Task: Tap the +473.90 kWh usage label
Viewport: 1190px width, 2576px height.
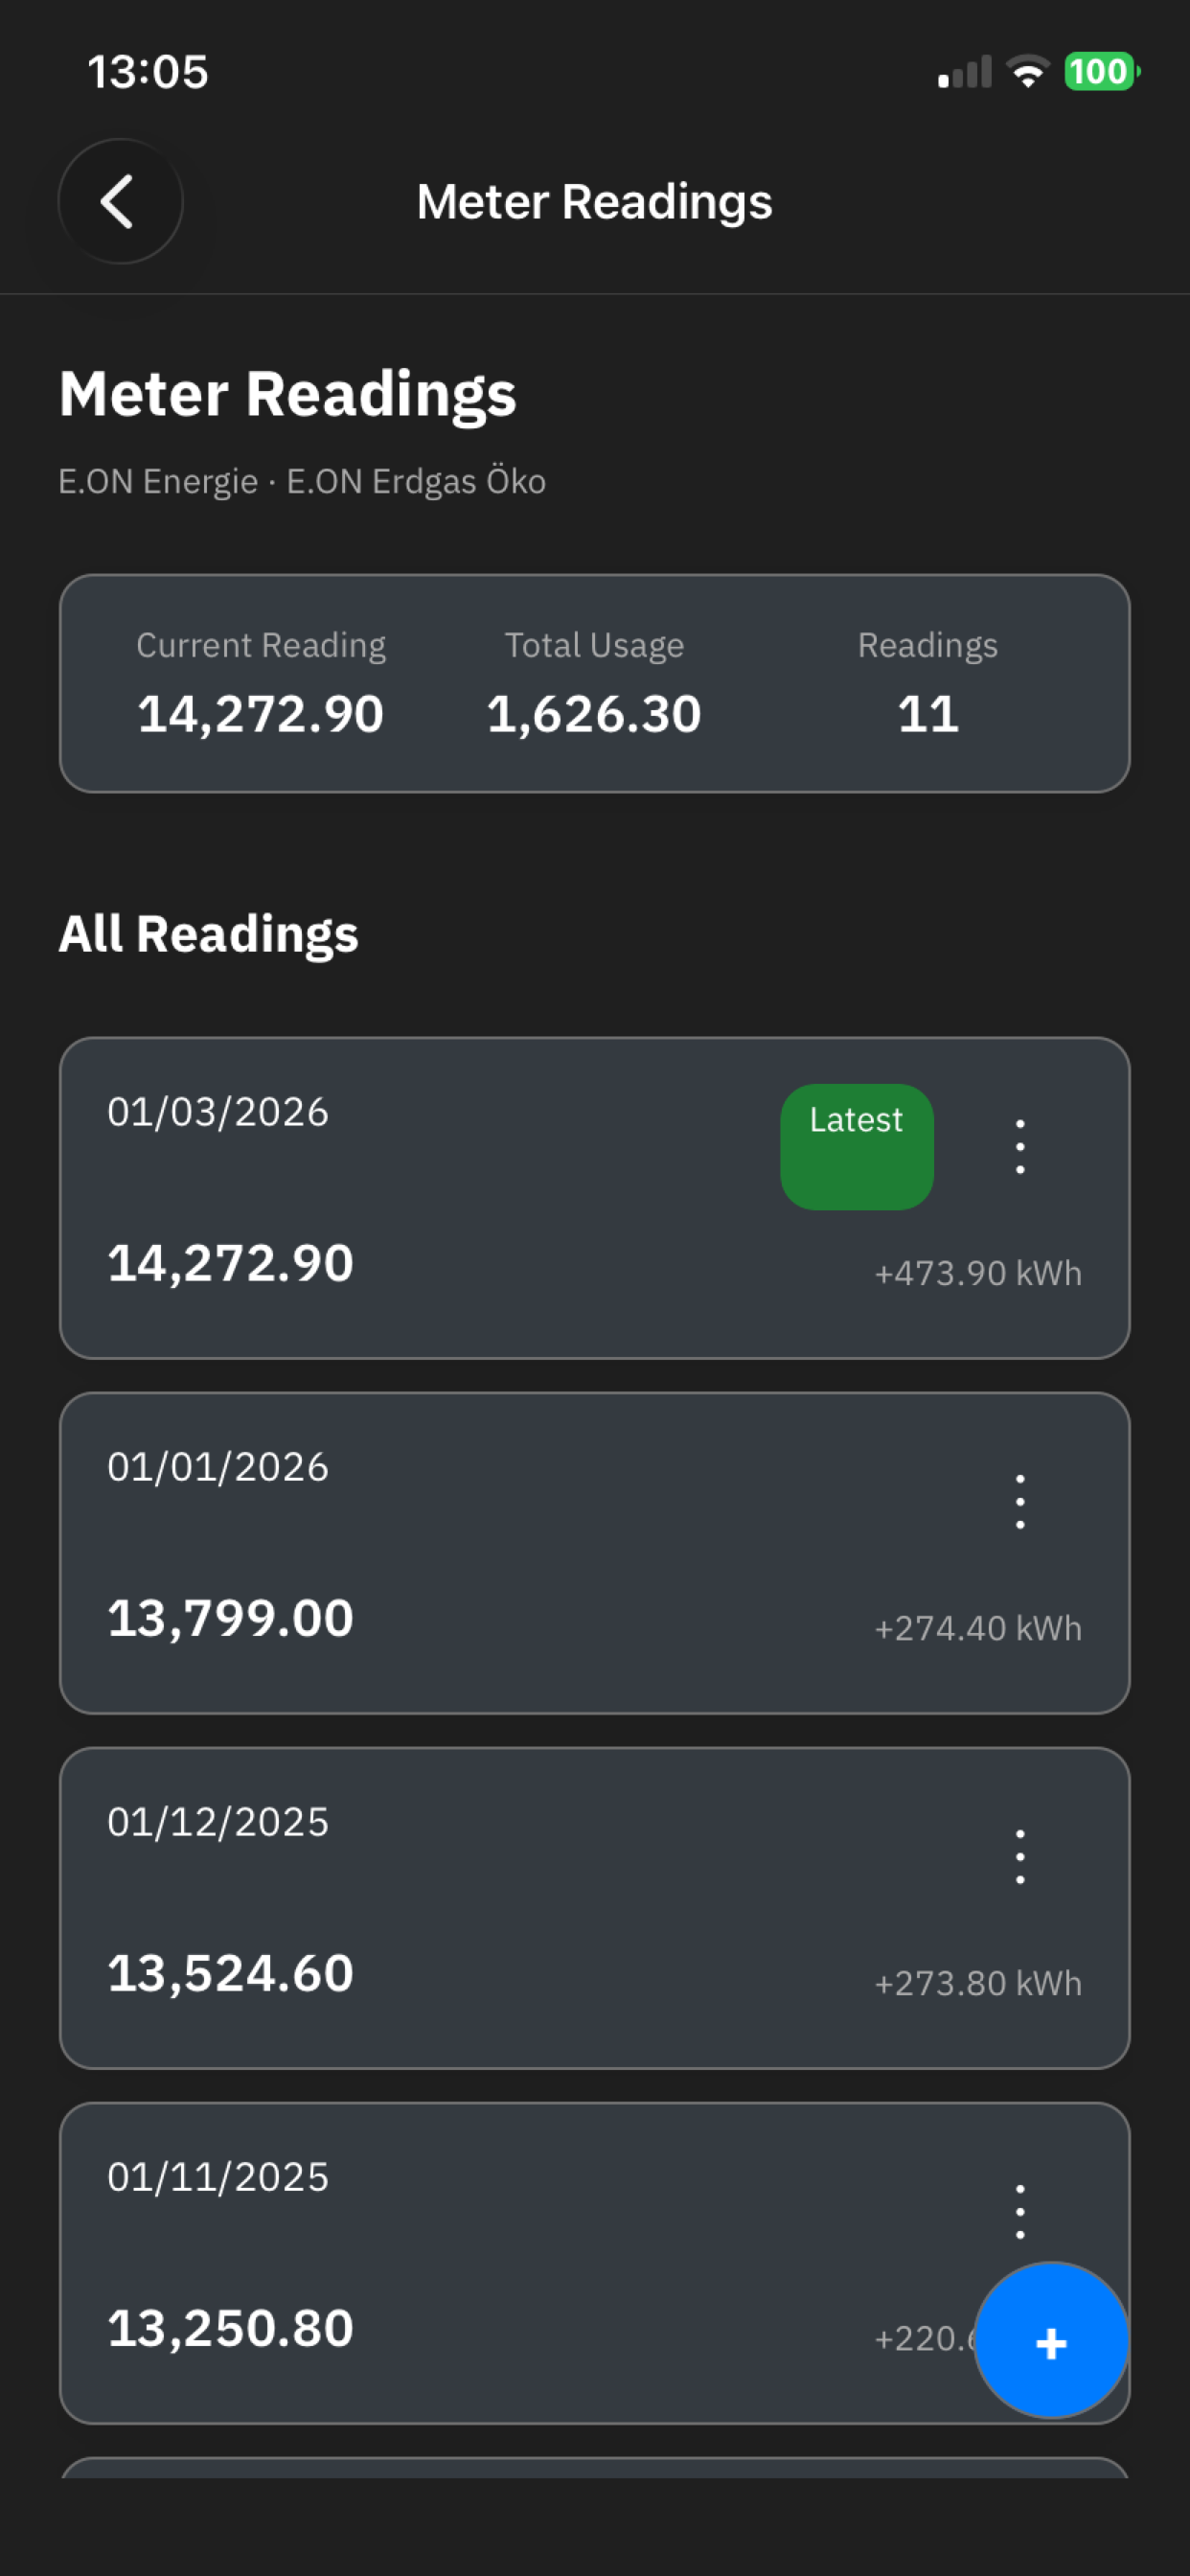Action: 977,1273
